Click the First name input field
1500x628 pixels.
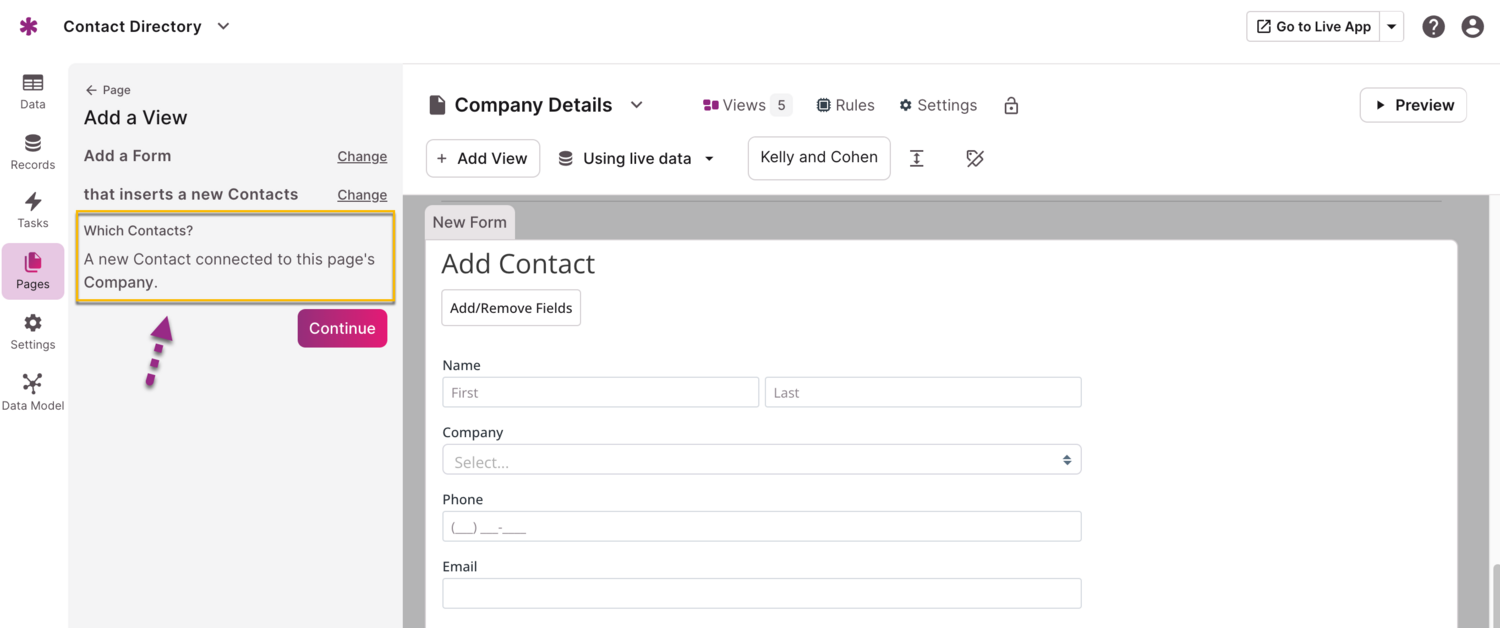[x=600, y=392]
